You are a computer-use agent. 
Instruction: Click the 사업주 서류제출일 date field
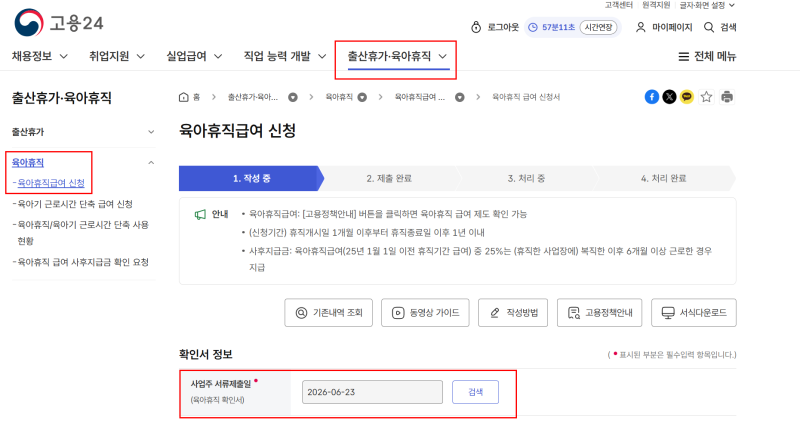click(x=372, y=392)
